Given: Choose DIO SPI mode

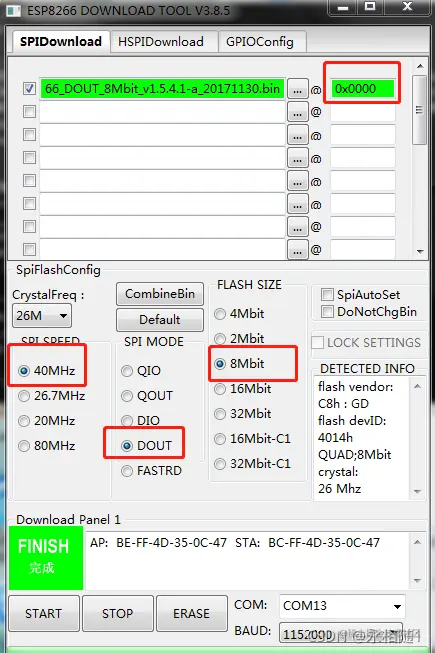Looking at the screenshot, I should [140, 421].
